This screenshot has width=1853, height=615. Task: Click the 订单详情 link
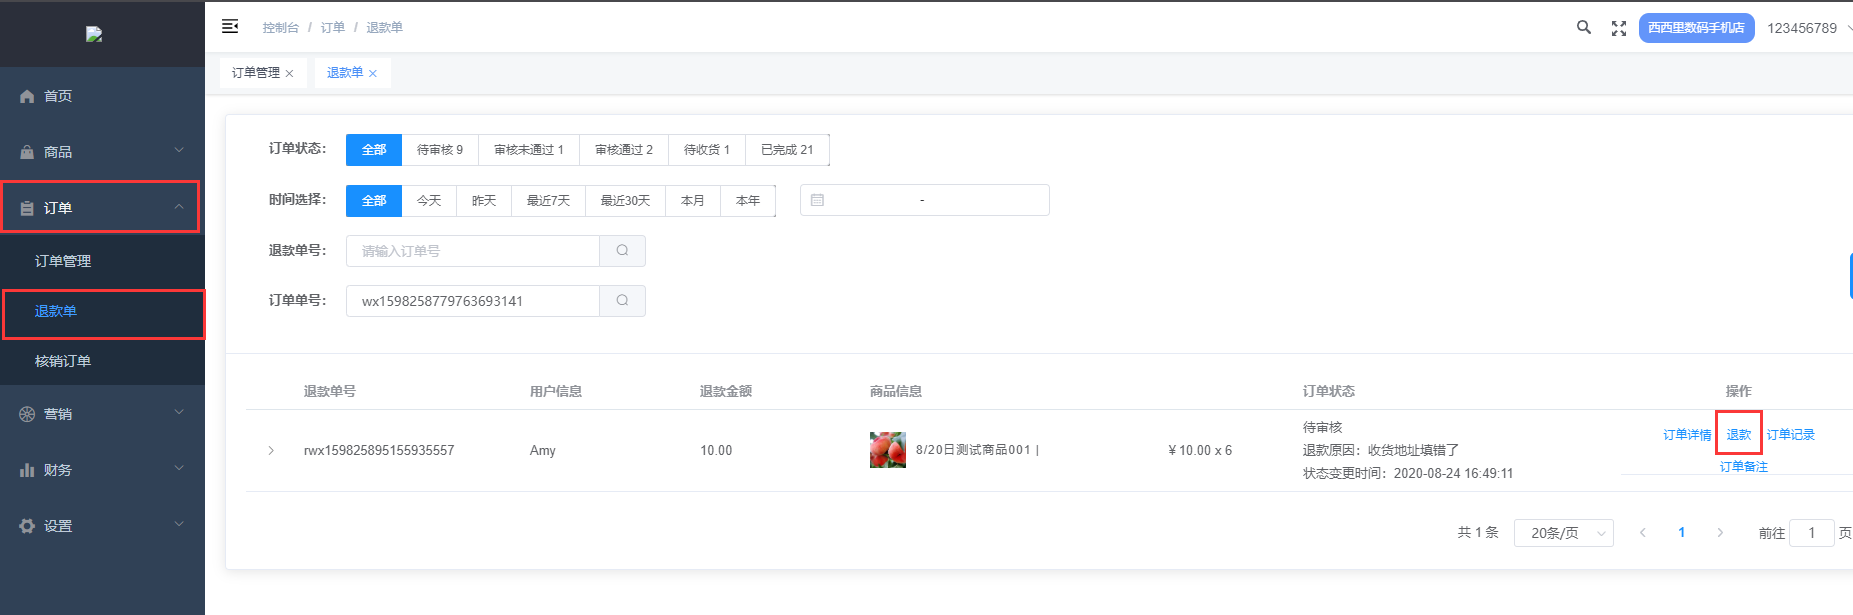(1686, 435)
